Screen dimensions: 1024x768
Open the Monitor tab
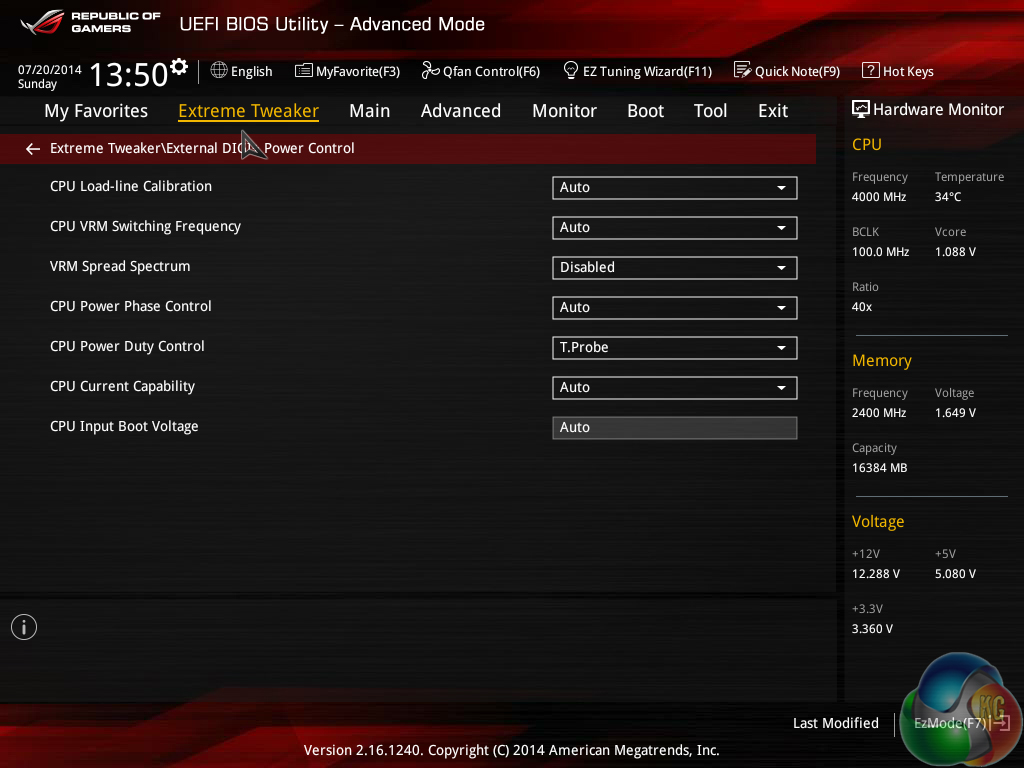coord(564,111)
